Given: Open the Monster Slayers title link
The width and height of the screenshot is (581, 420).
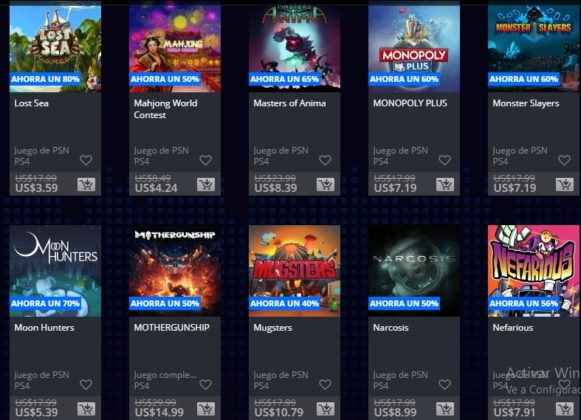Looking at the screenshot, I should click(526, 103).
